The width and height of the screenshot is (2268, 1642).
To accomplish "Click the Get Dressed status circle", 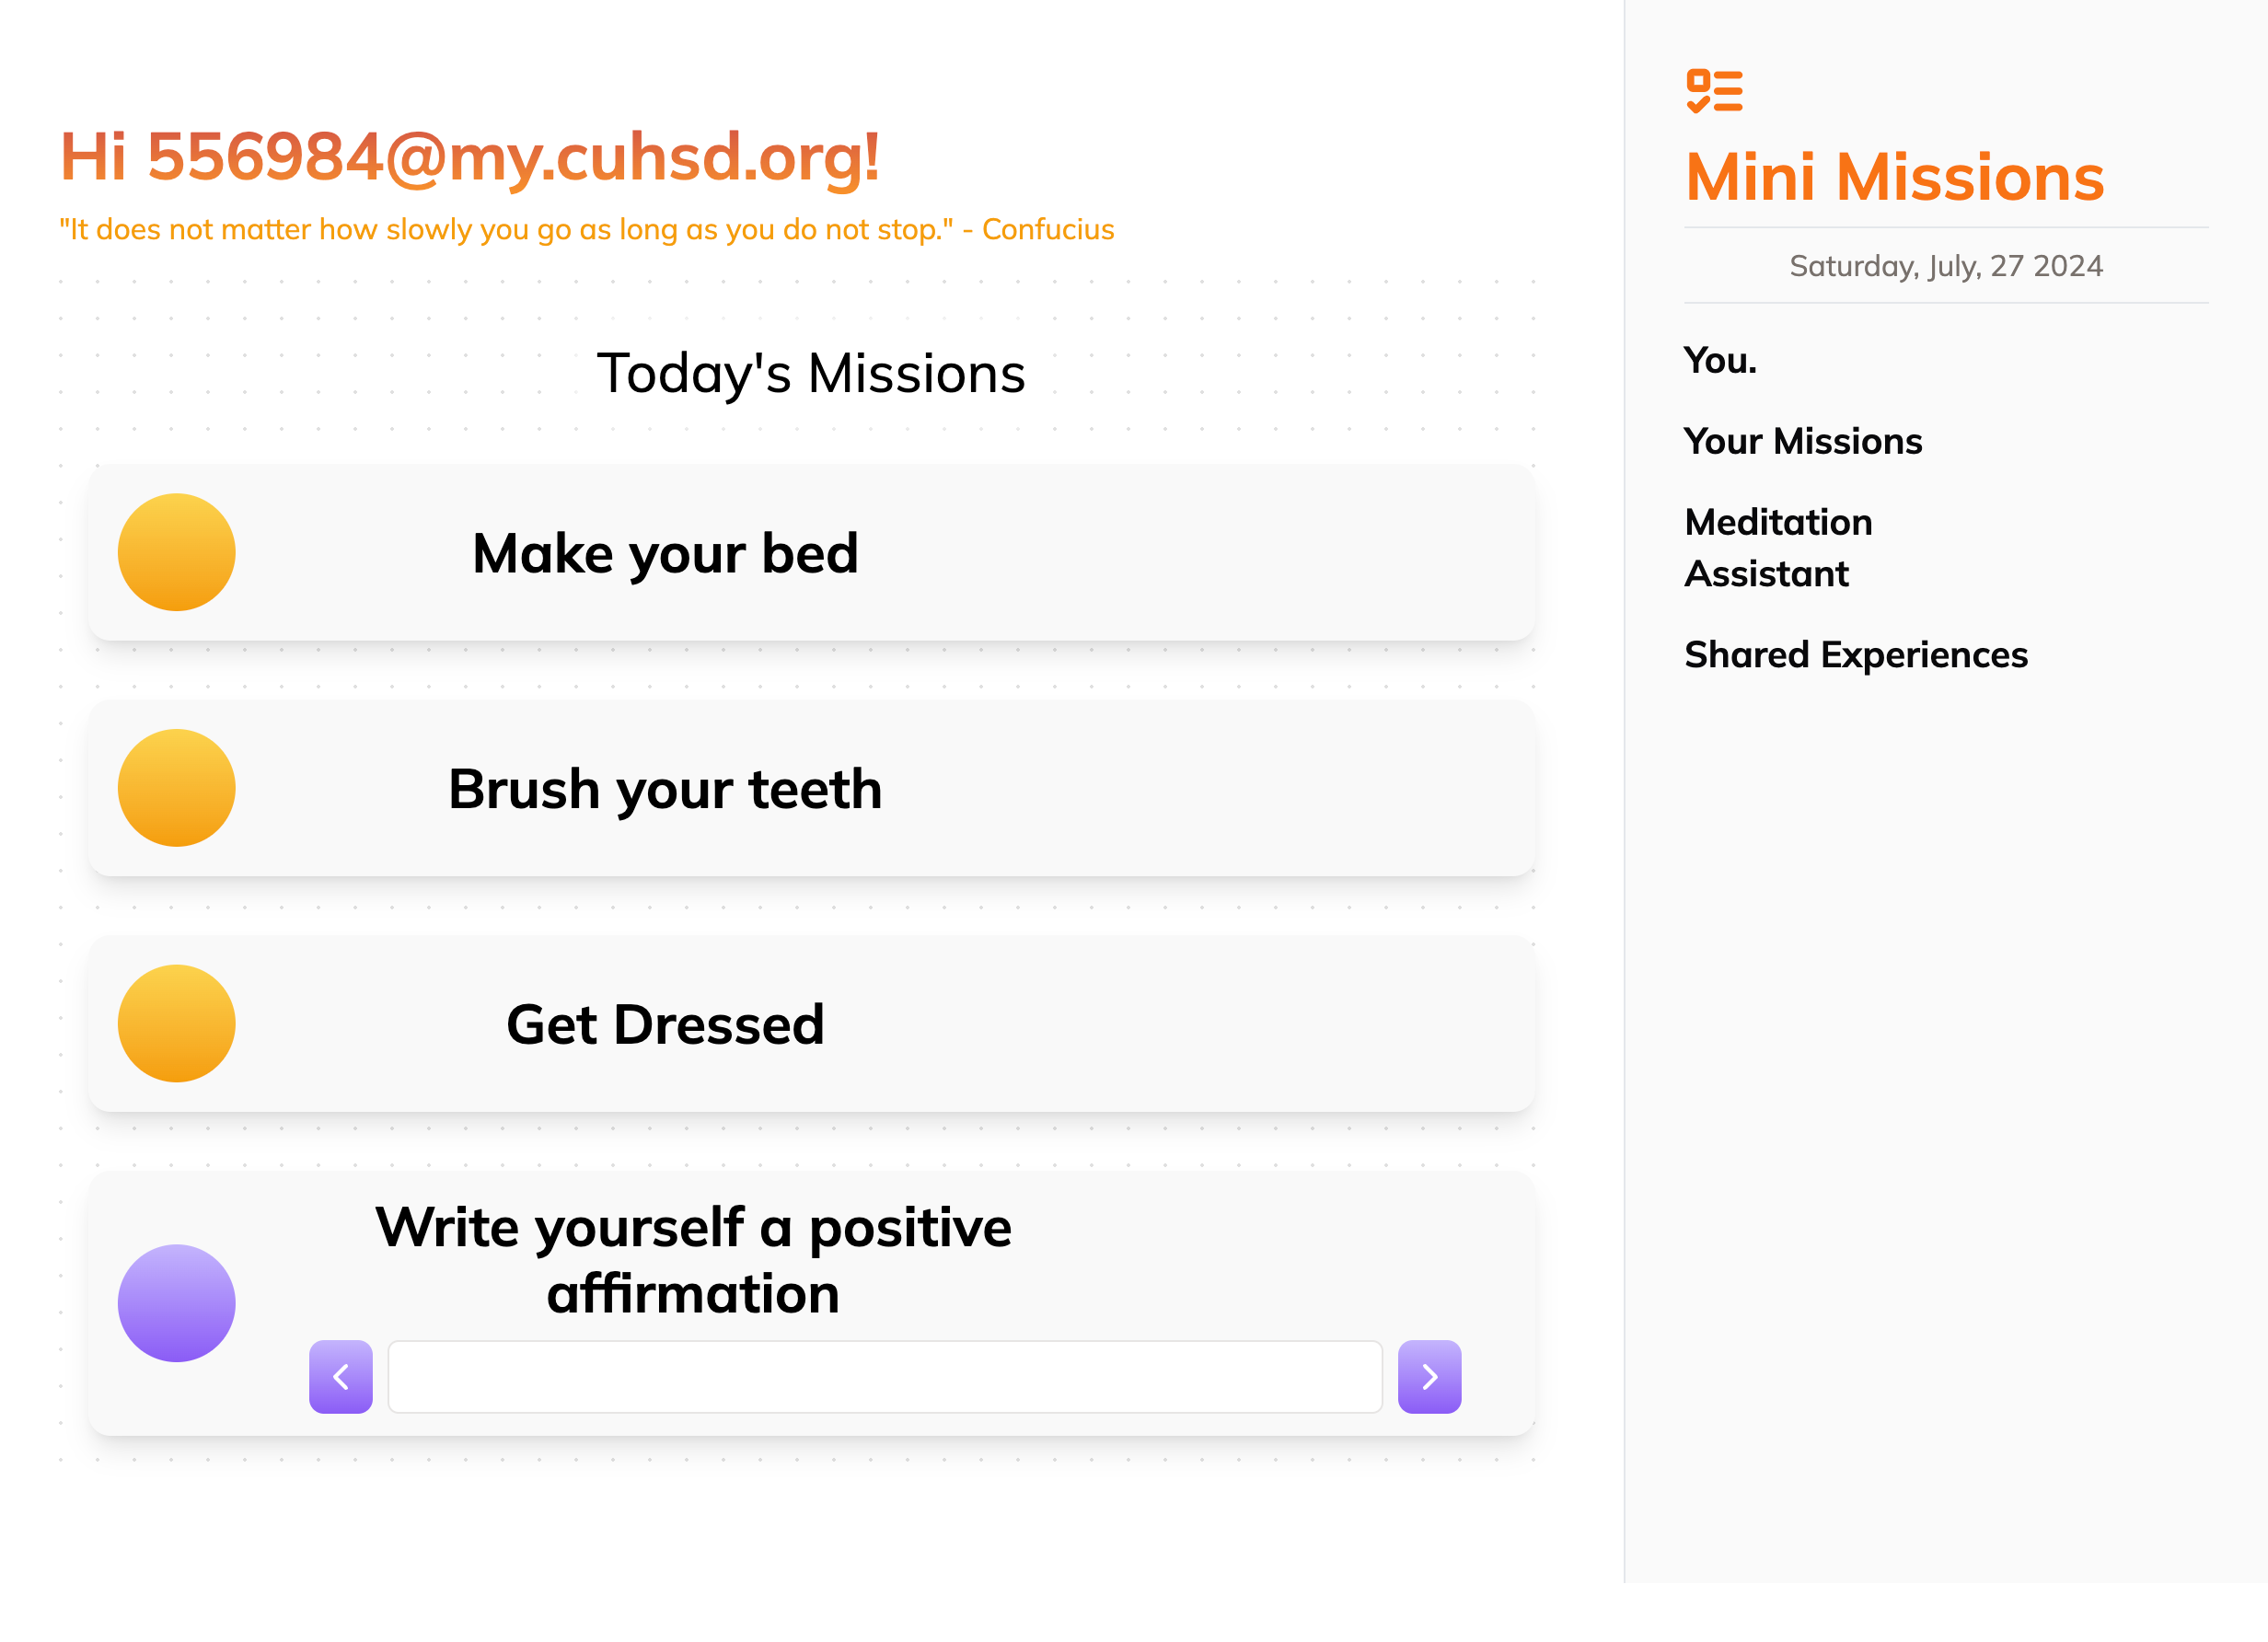I will click(176, 1023).
